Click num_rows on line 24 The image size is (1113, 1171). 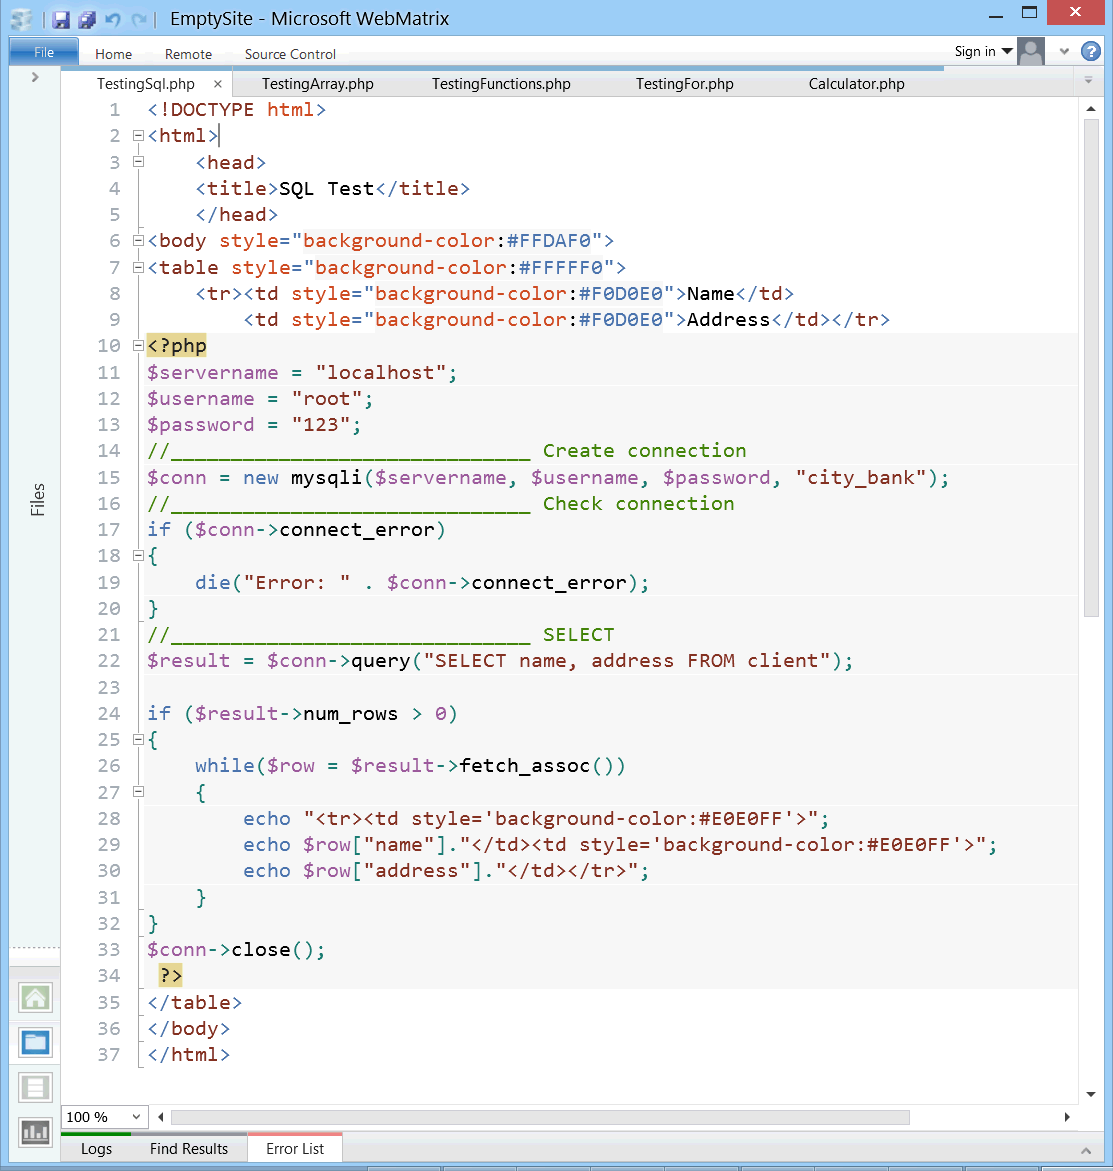pyautogui.click(x=350, y=714)
